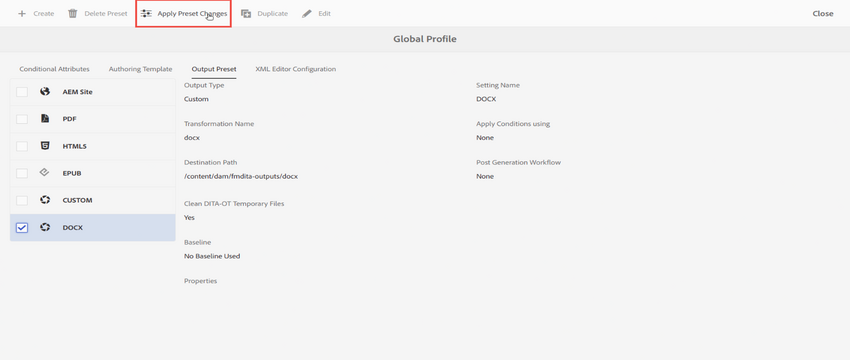Tick the EPUB preset checkbox
The height and width of the screenshot is (360, 850).
22,173
